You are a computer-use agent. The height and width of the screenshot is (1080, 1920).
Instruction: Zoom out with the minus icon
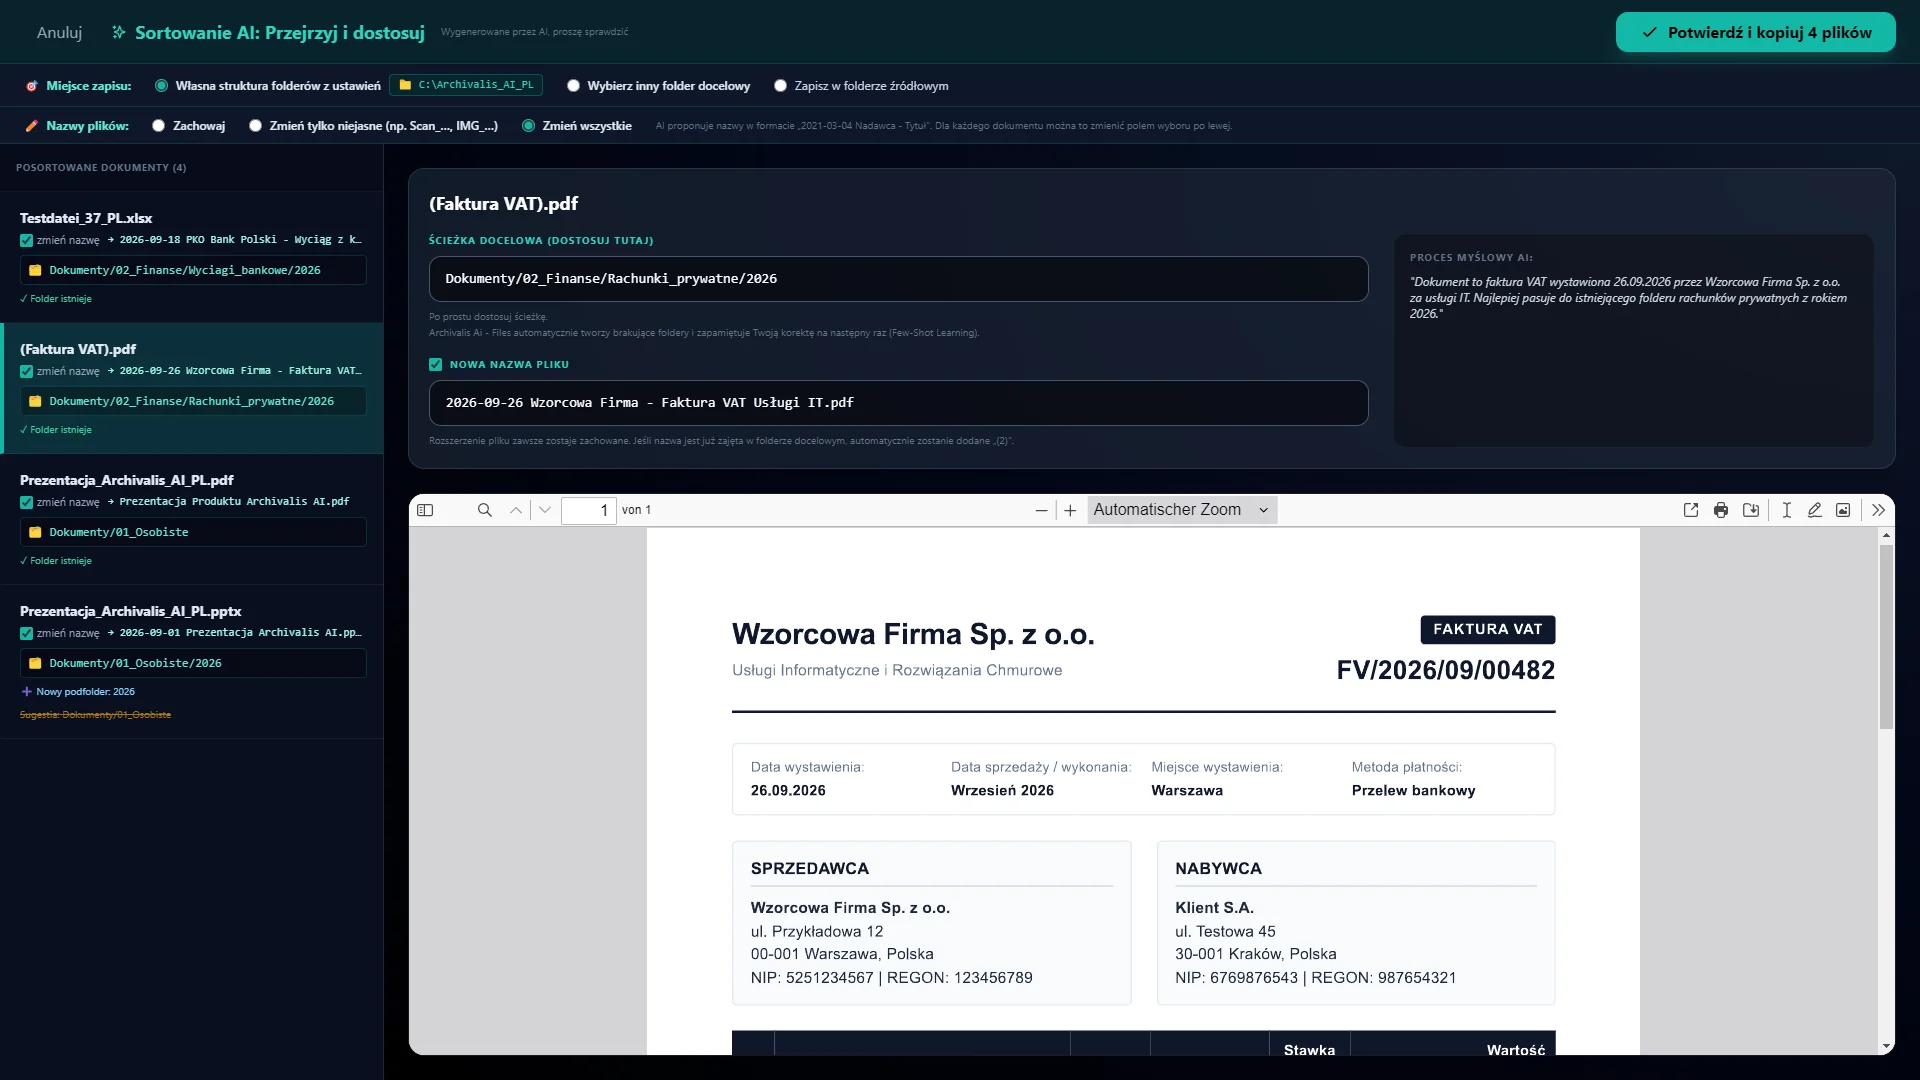pyautogui.click(x=1041, y=510)
